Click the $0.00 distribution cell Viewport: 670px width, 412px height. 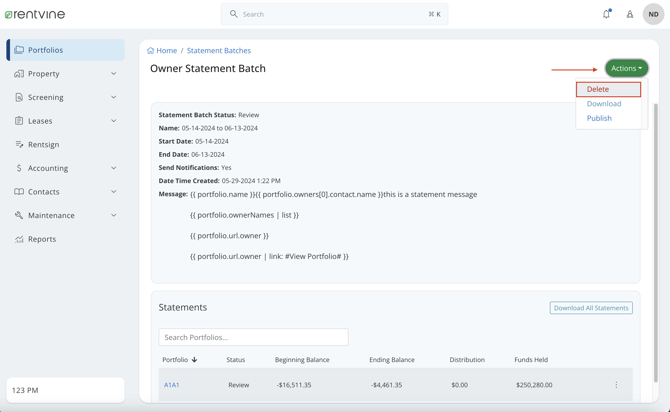[459, 385]
